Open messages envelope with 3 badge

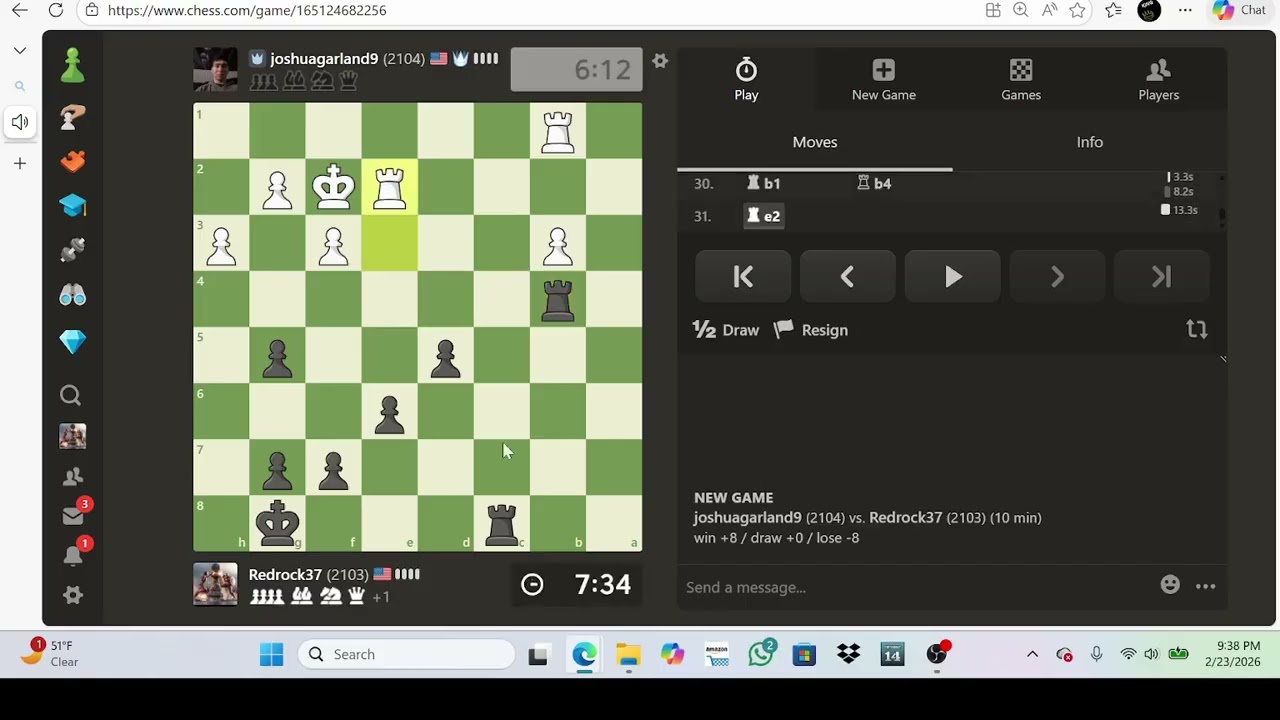point(73,515)
